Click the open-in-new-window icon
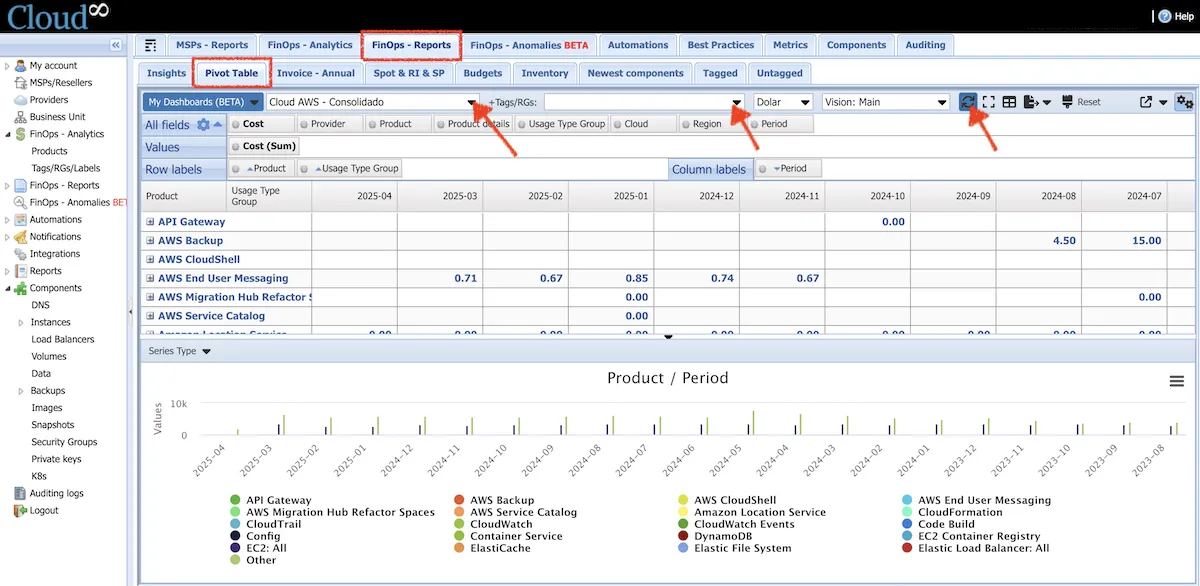The image size is (1200, 586). click(1146, 102)
